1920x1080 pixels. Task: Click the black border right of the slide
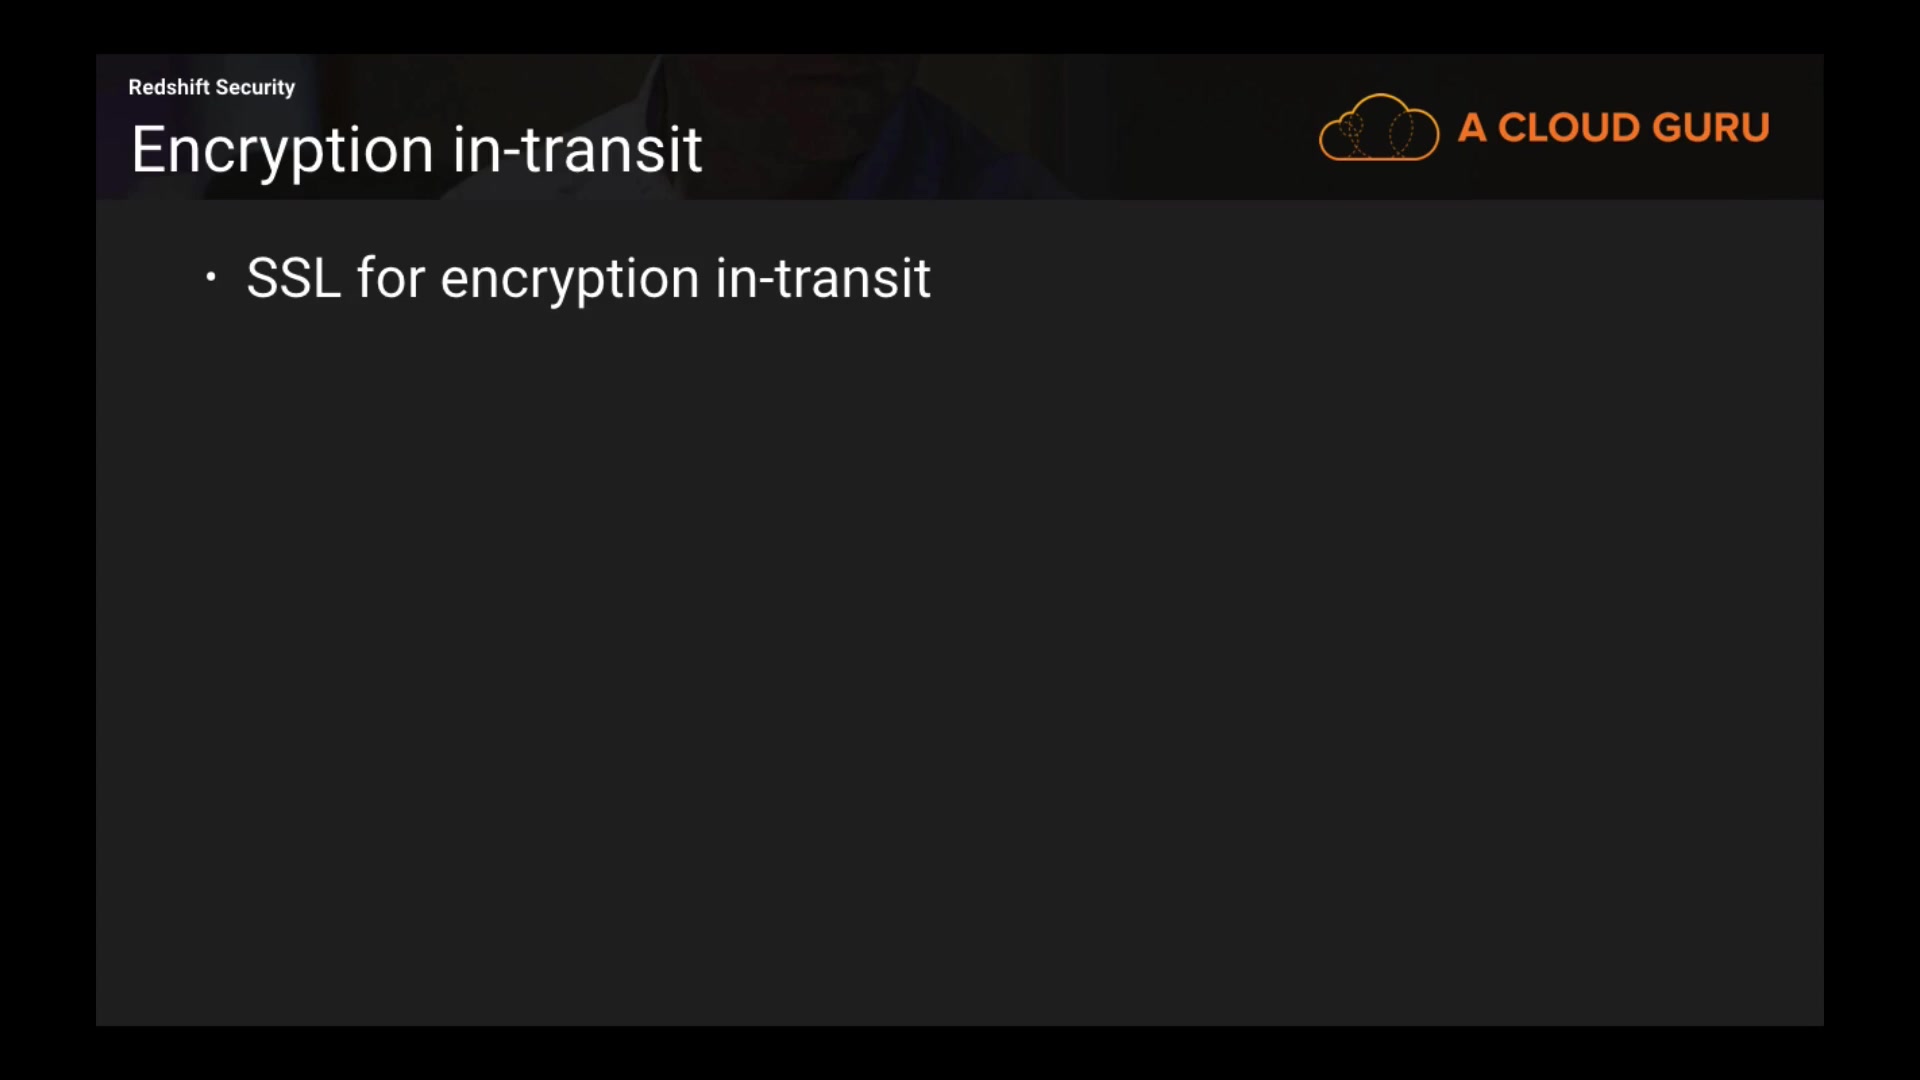[x=1872, y=540]
